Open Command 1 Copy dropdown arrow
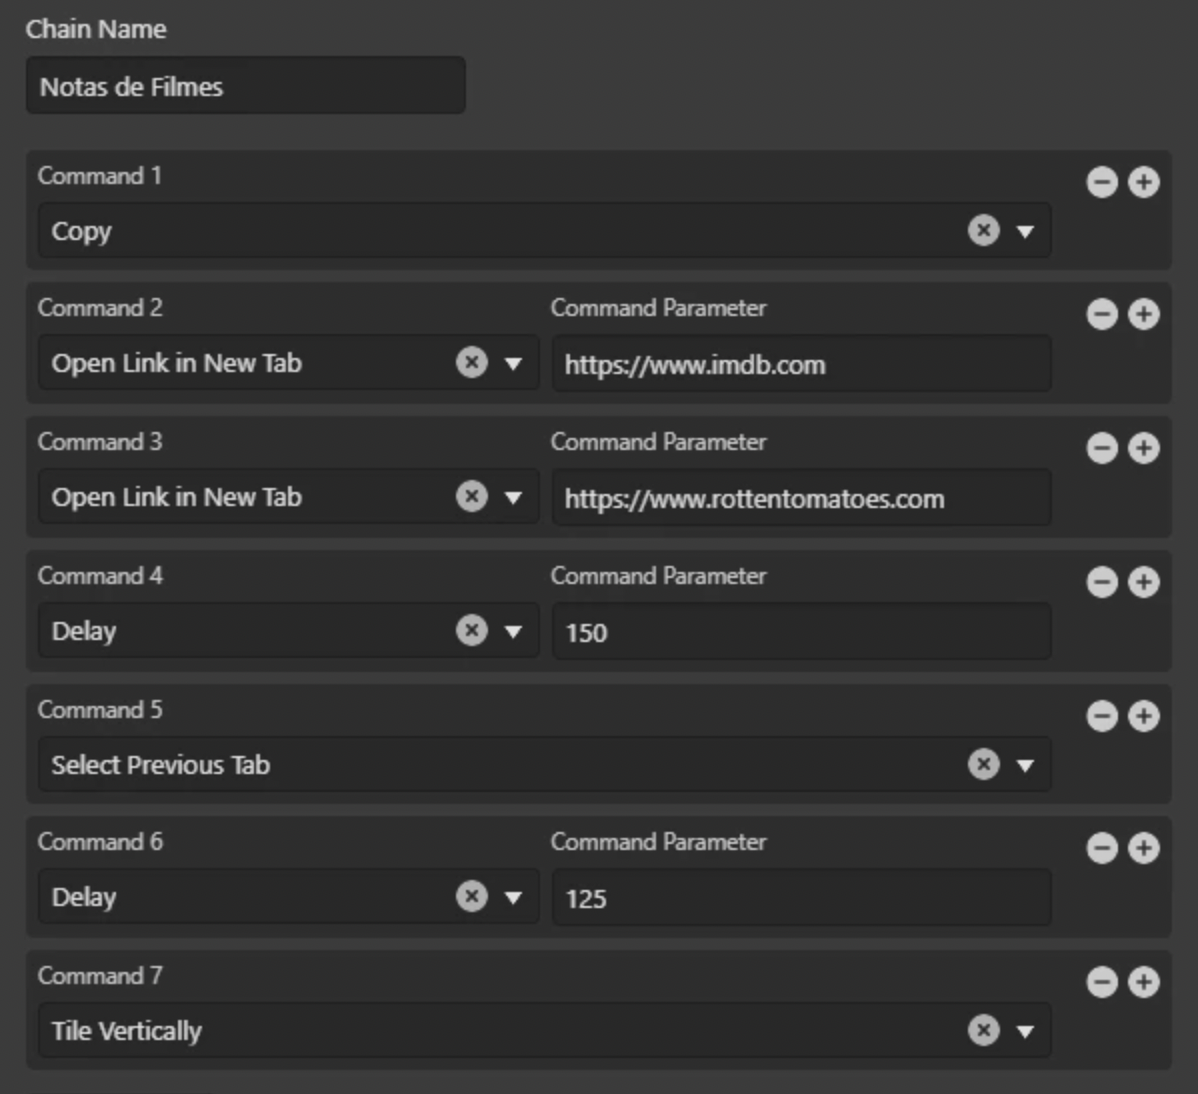The width and height of the screenshot is (1198, 1094). 1025,231
